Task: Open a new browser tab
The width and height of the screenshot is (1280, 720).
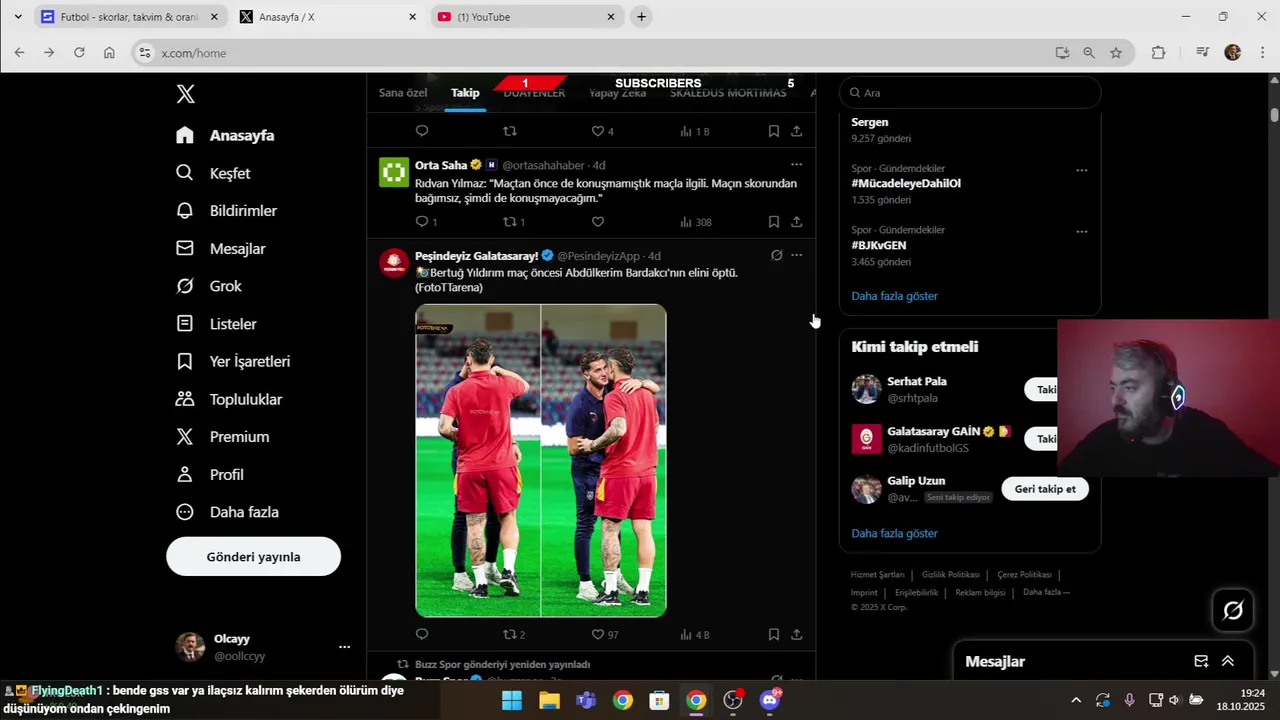Action: click(641, 17)
